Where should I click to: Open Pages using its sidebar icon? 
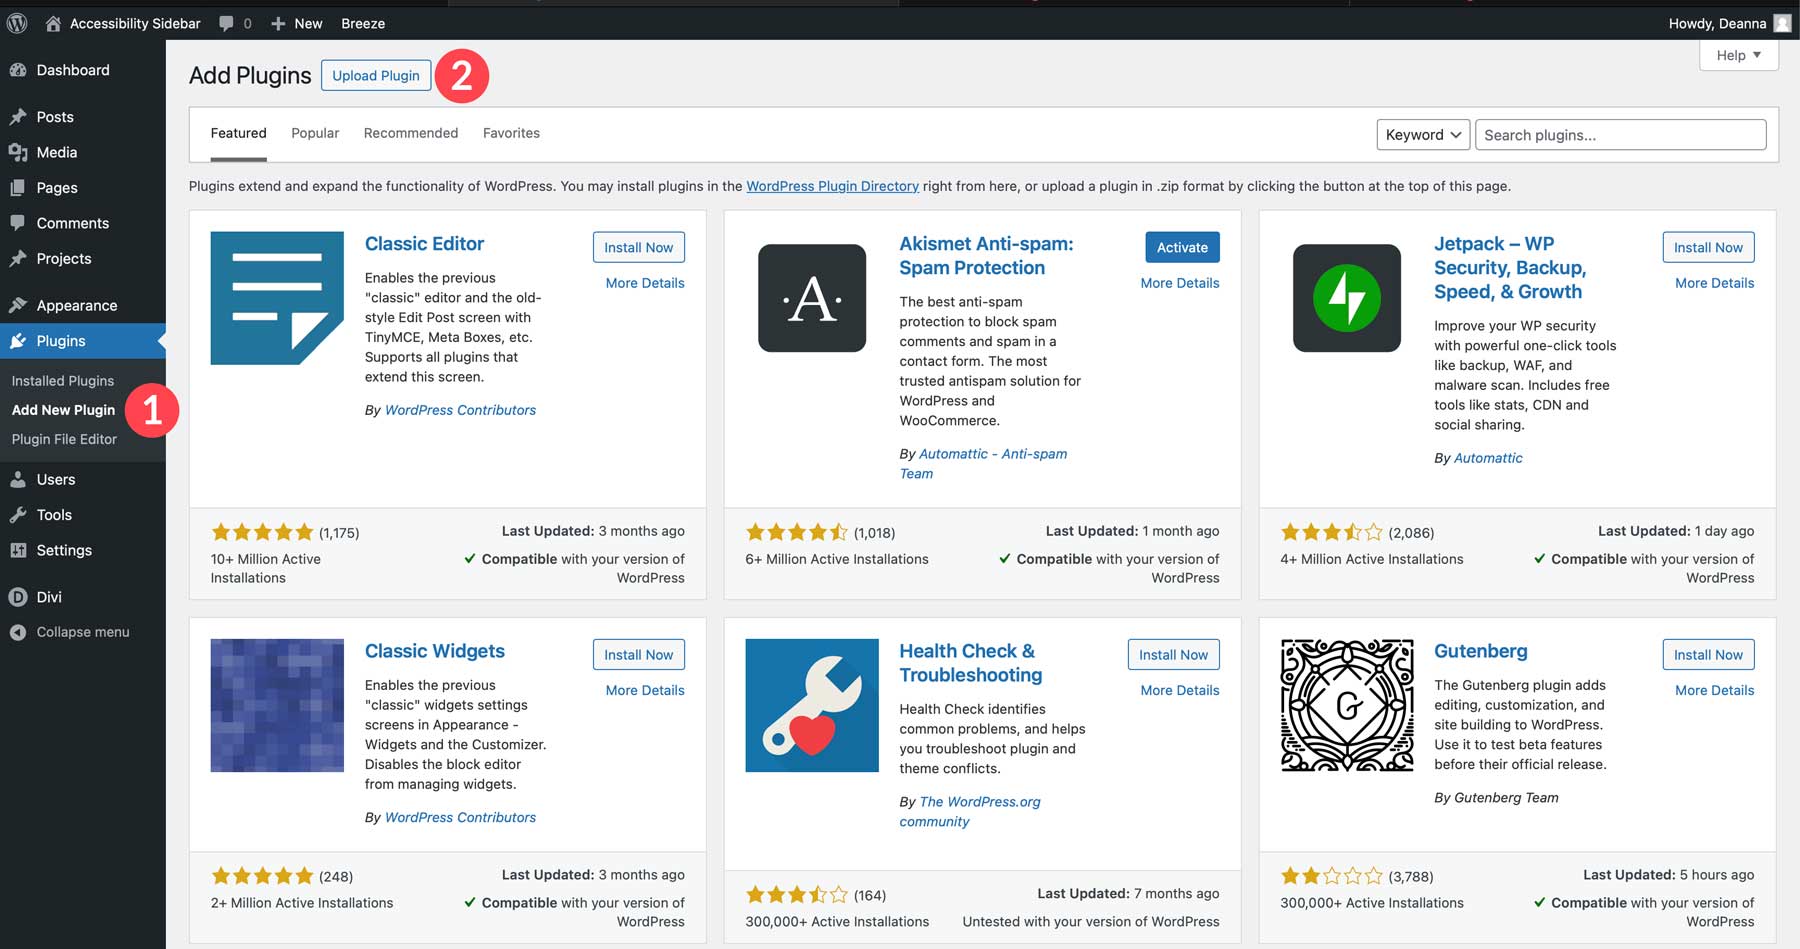coord(20,187)
